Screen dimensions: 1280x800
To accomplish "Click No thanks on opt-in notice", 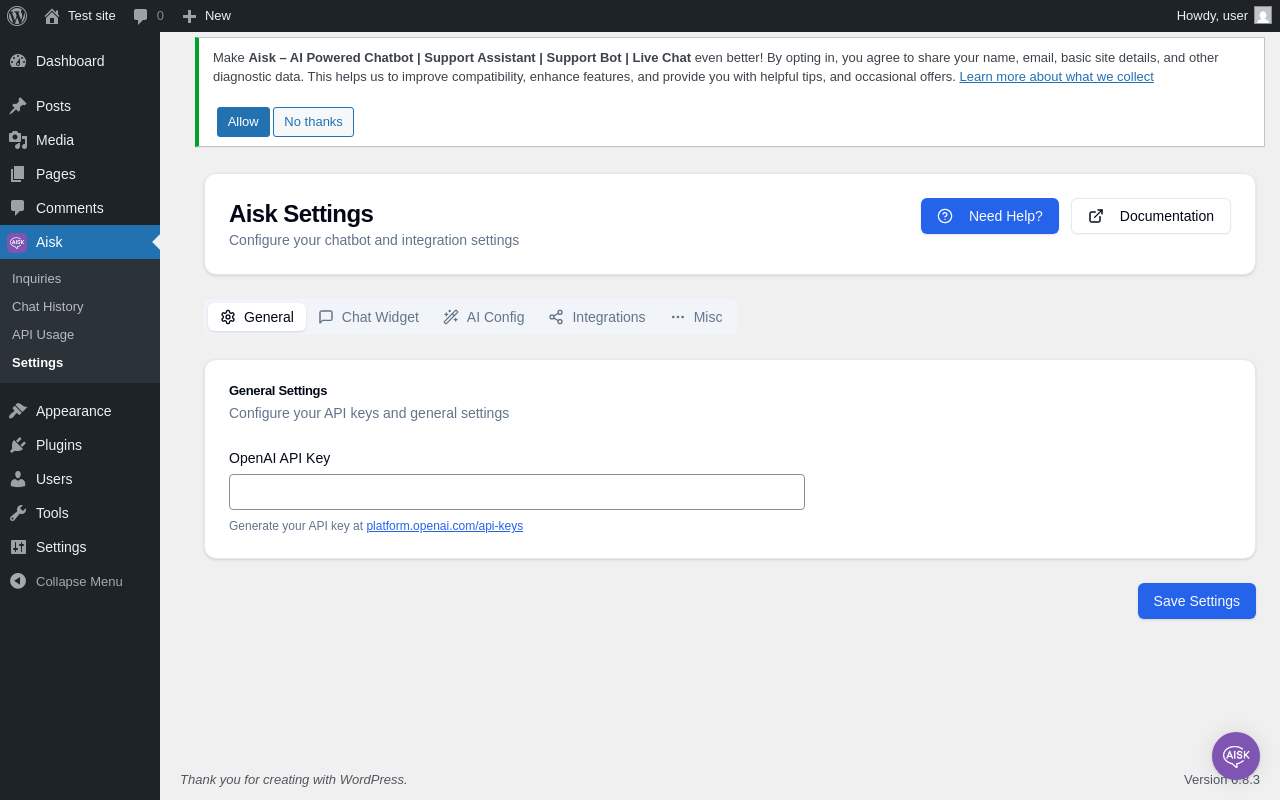I will pos(313,122).
